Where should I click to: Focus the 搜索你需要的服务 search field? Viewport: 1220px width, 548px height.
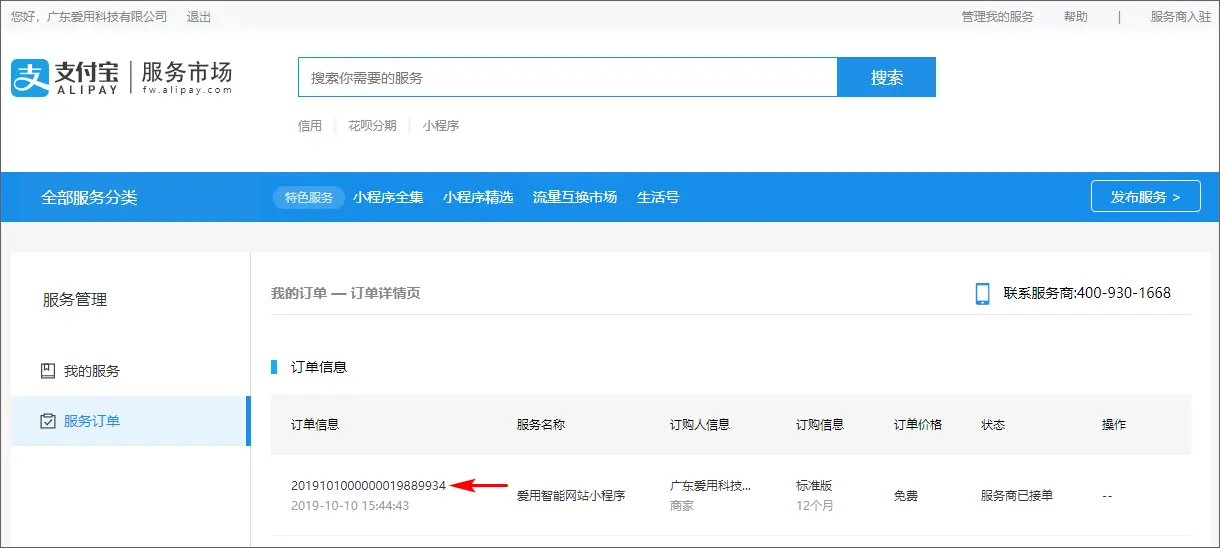(567, 77)
